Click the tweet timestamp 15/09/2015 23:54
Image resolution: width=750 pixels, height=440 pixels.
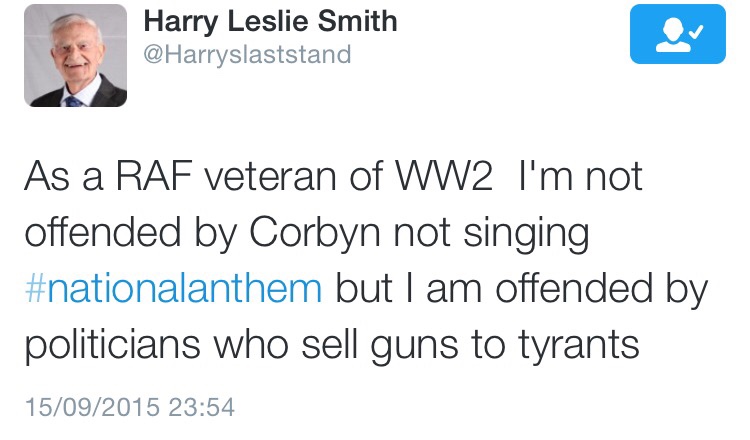click(129, 408)
